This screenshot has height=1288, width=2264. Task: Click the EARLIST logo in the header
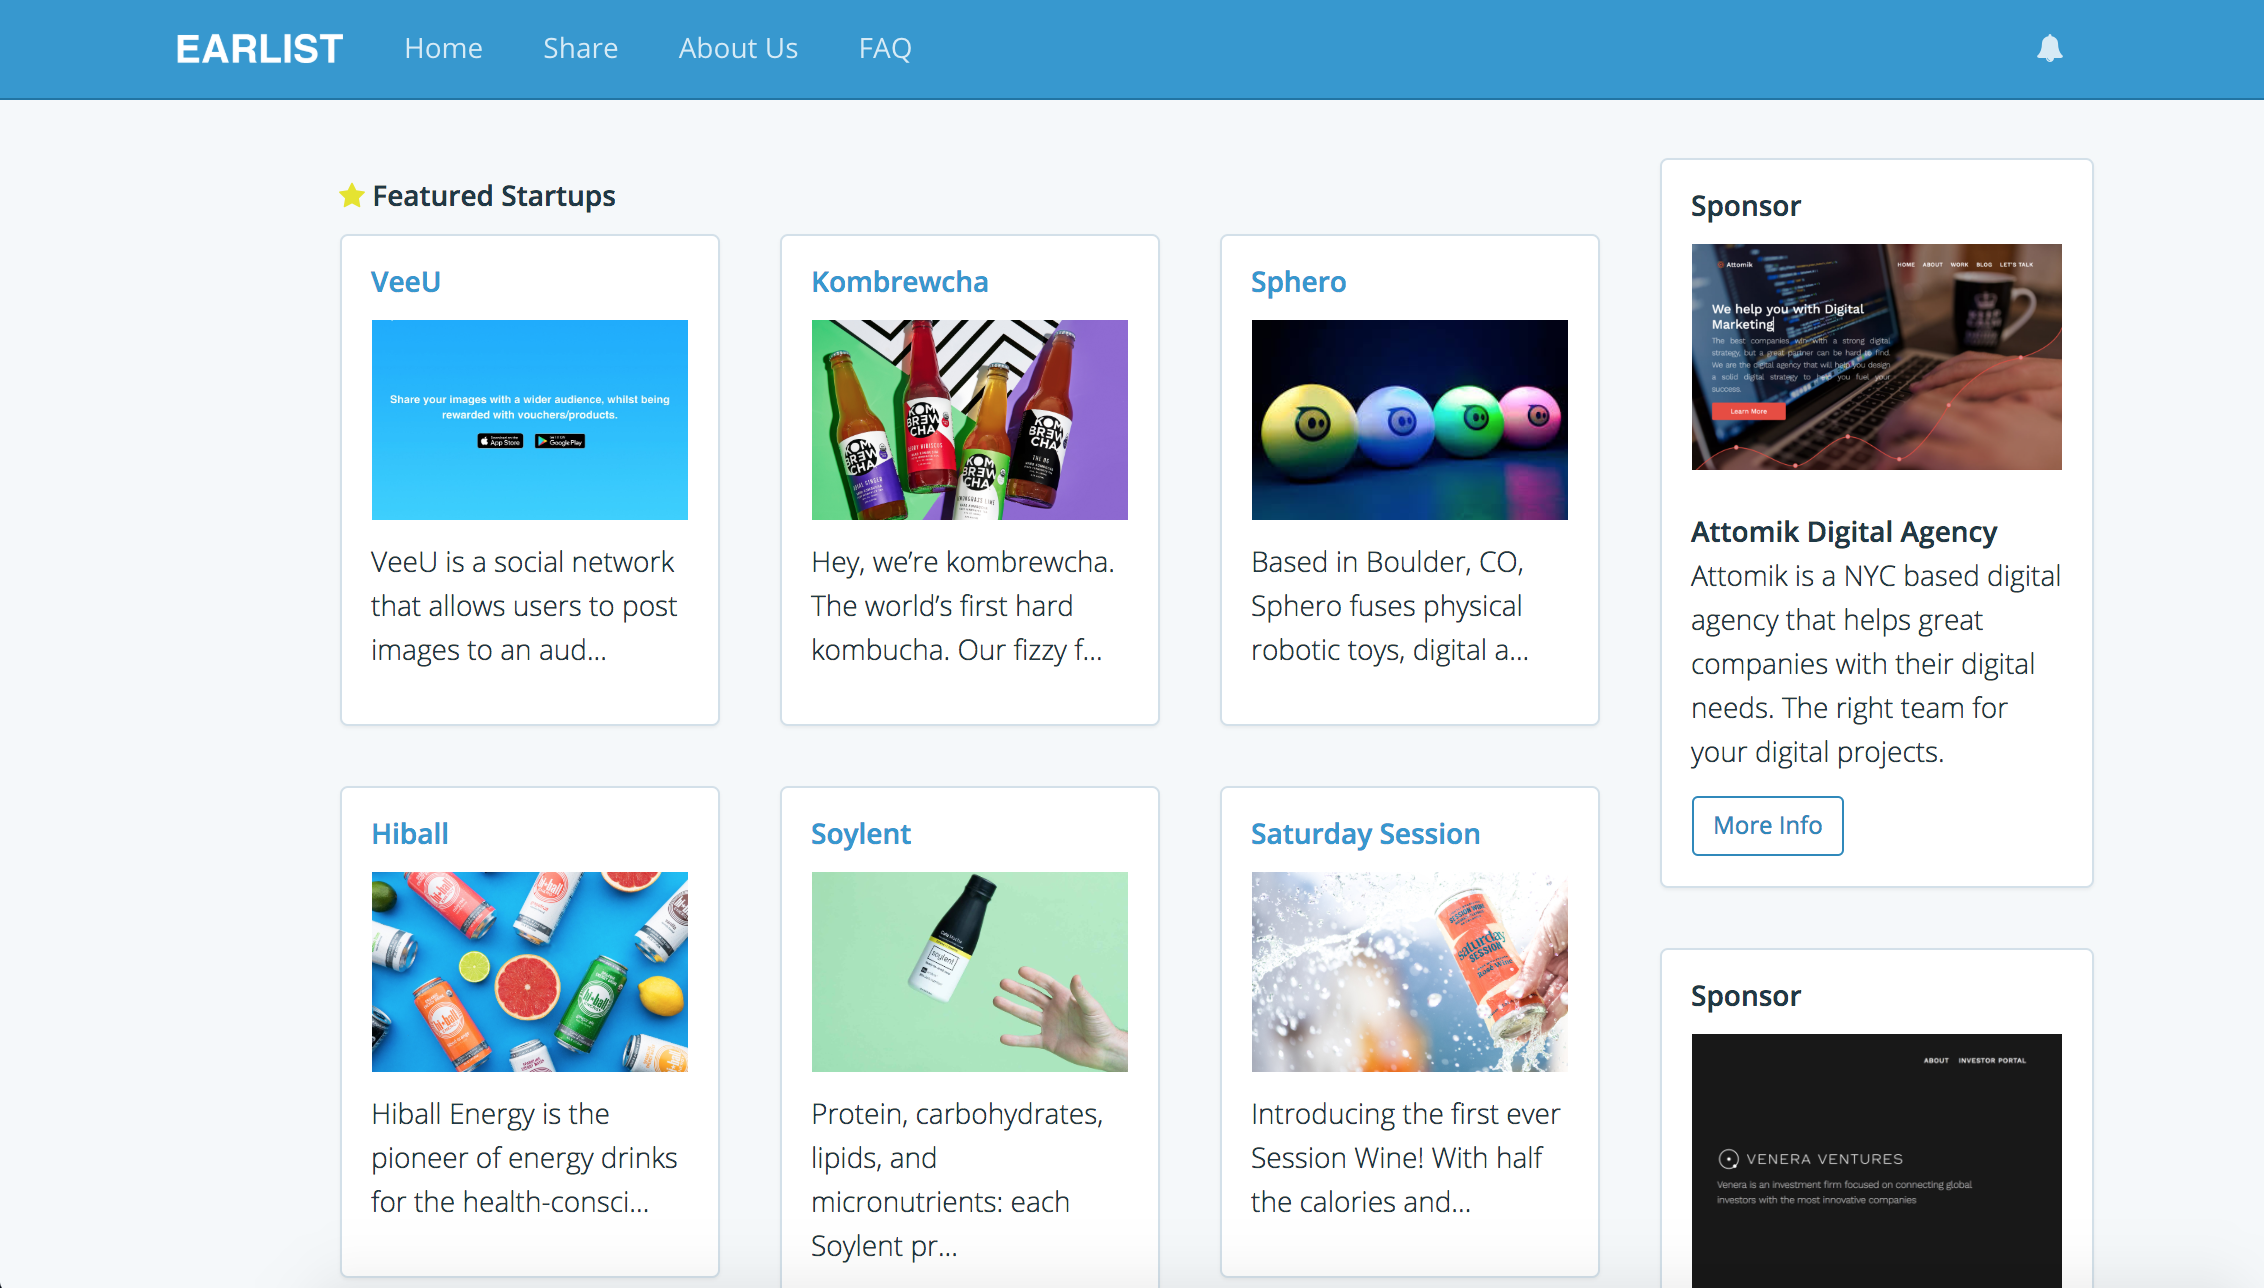click(258, 47)
